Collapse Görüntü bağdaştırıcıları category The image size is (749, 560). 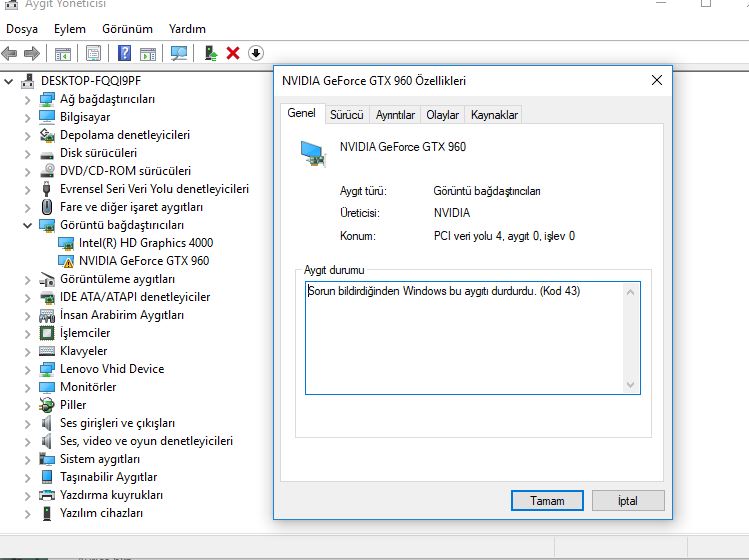click(28, 226)
